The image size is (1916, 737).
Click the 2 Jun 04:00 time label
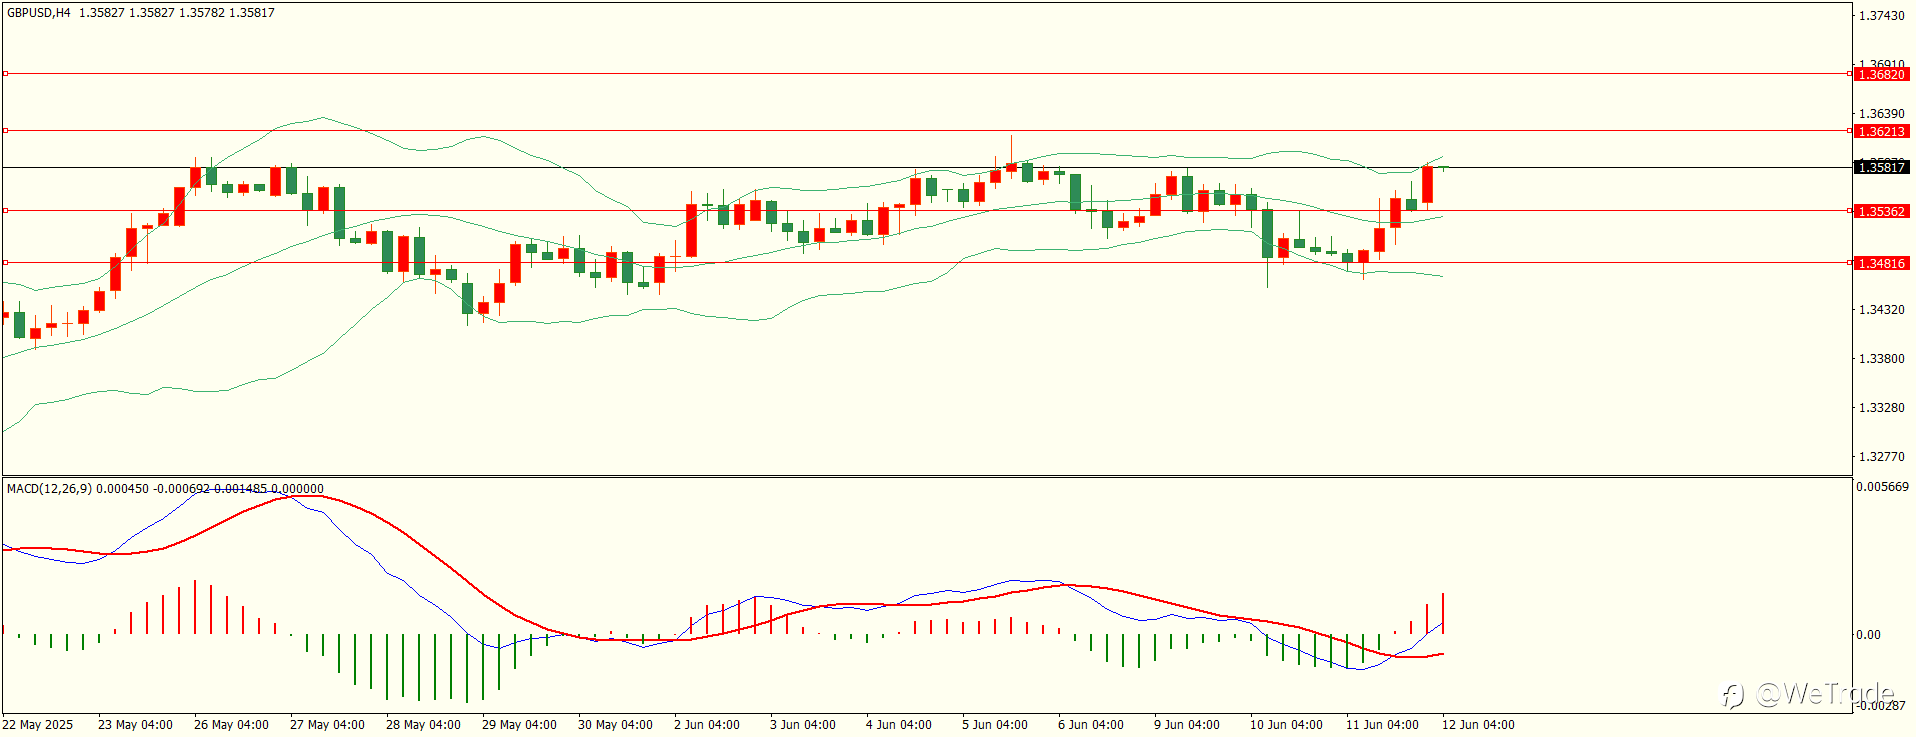click(x=707, y=725)
